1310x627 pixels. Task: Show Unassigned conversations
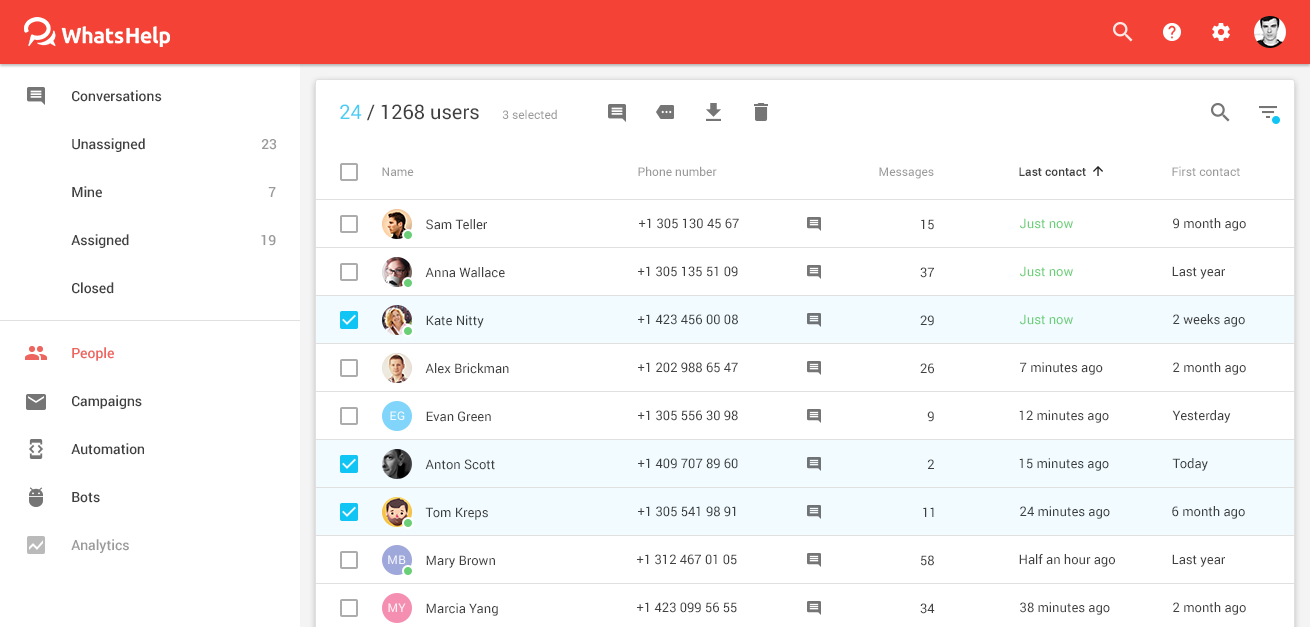pos(108,144)
